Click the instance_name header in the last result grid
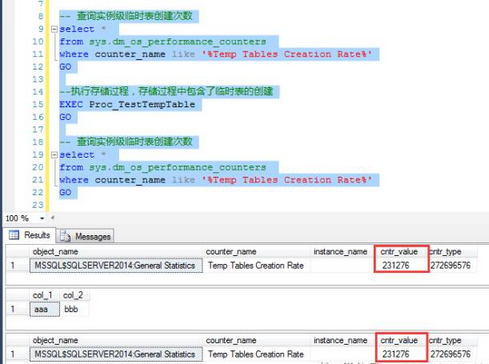This screenshot has width=489, height=364. pyautogui.click(x=342, y=340)
